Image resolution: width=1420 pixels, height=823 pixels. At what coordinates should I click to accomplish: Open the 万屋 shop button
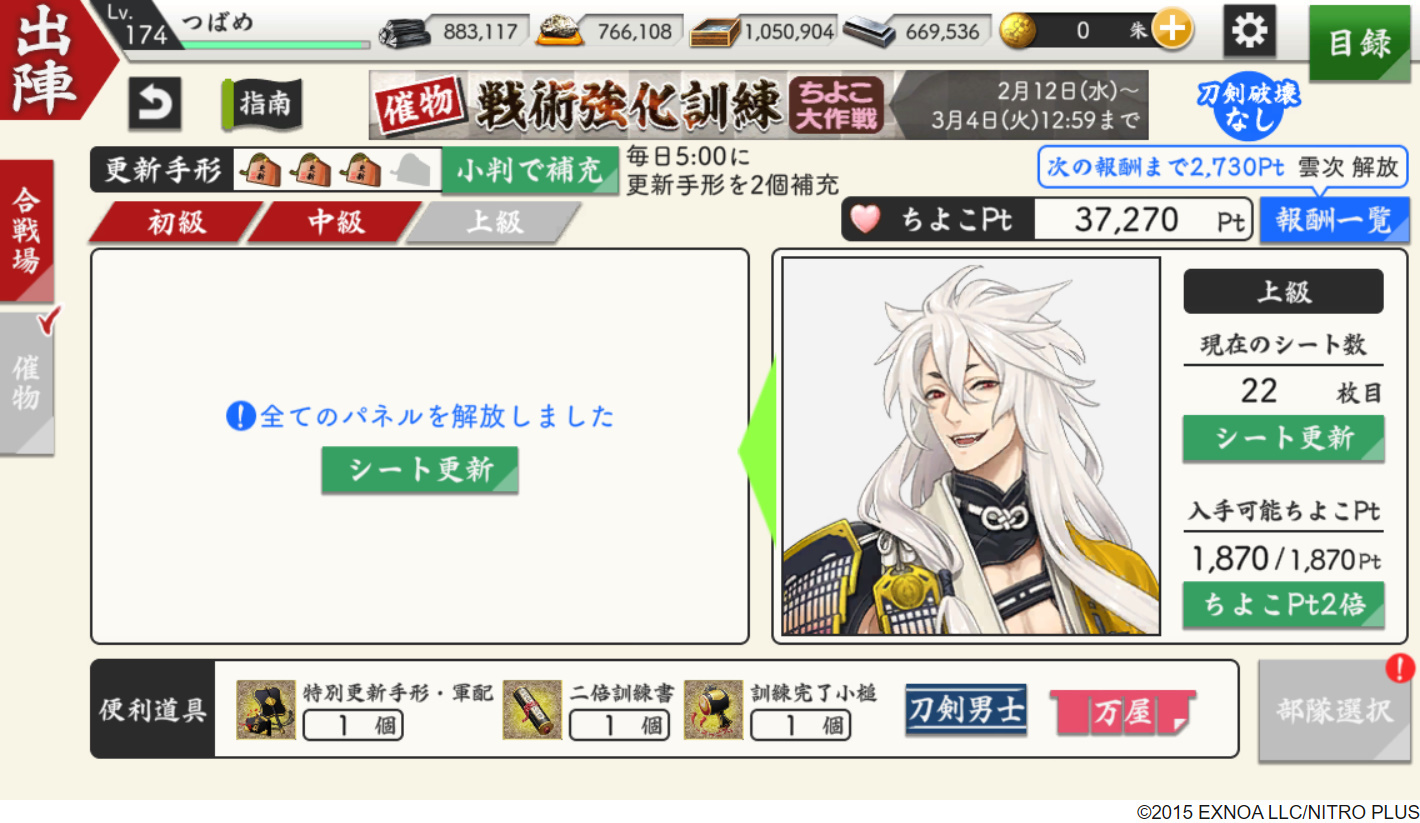click(1123, 712)
